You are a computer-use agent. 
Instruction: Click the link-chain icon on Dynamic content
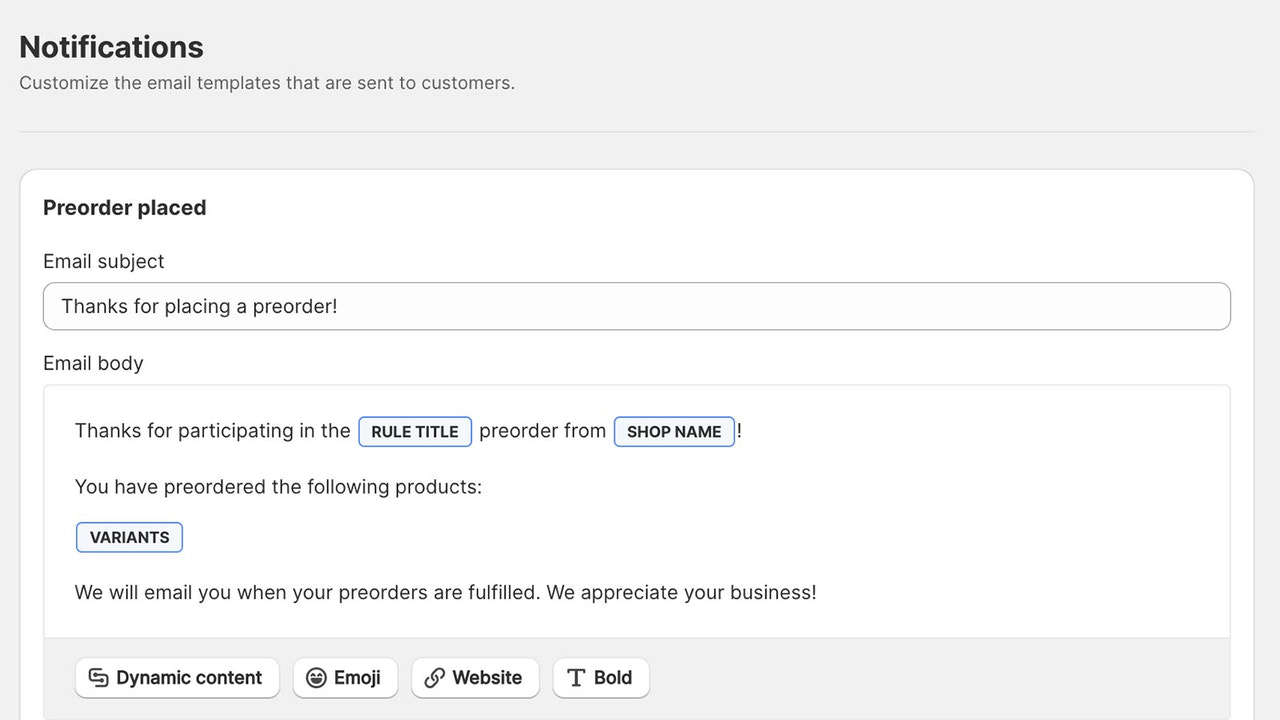click(98, 678)
